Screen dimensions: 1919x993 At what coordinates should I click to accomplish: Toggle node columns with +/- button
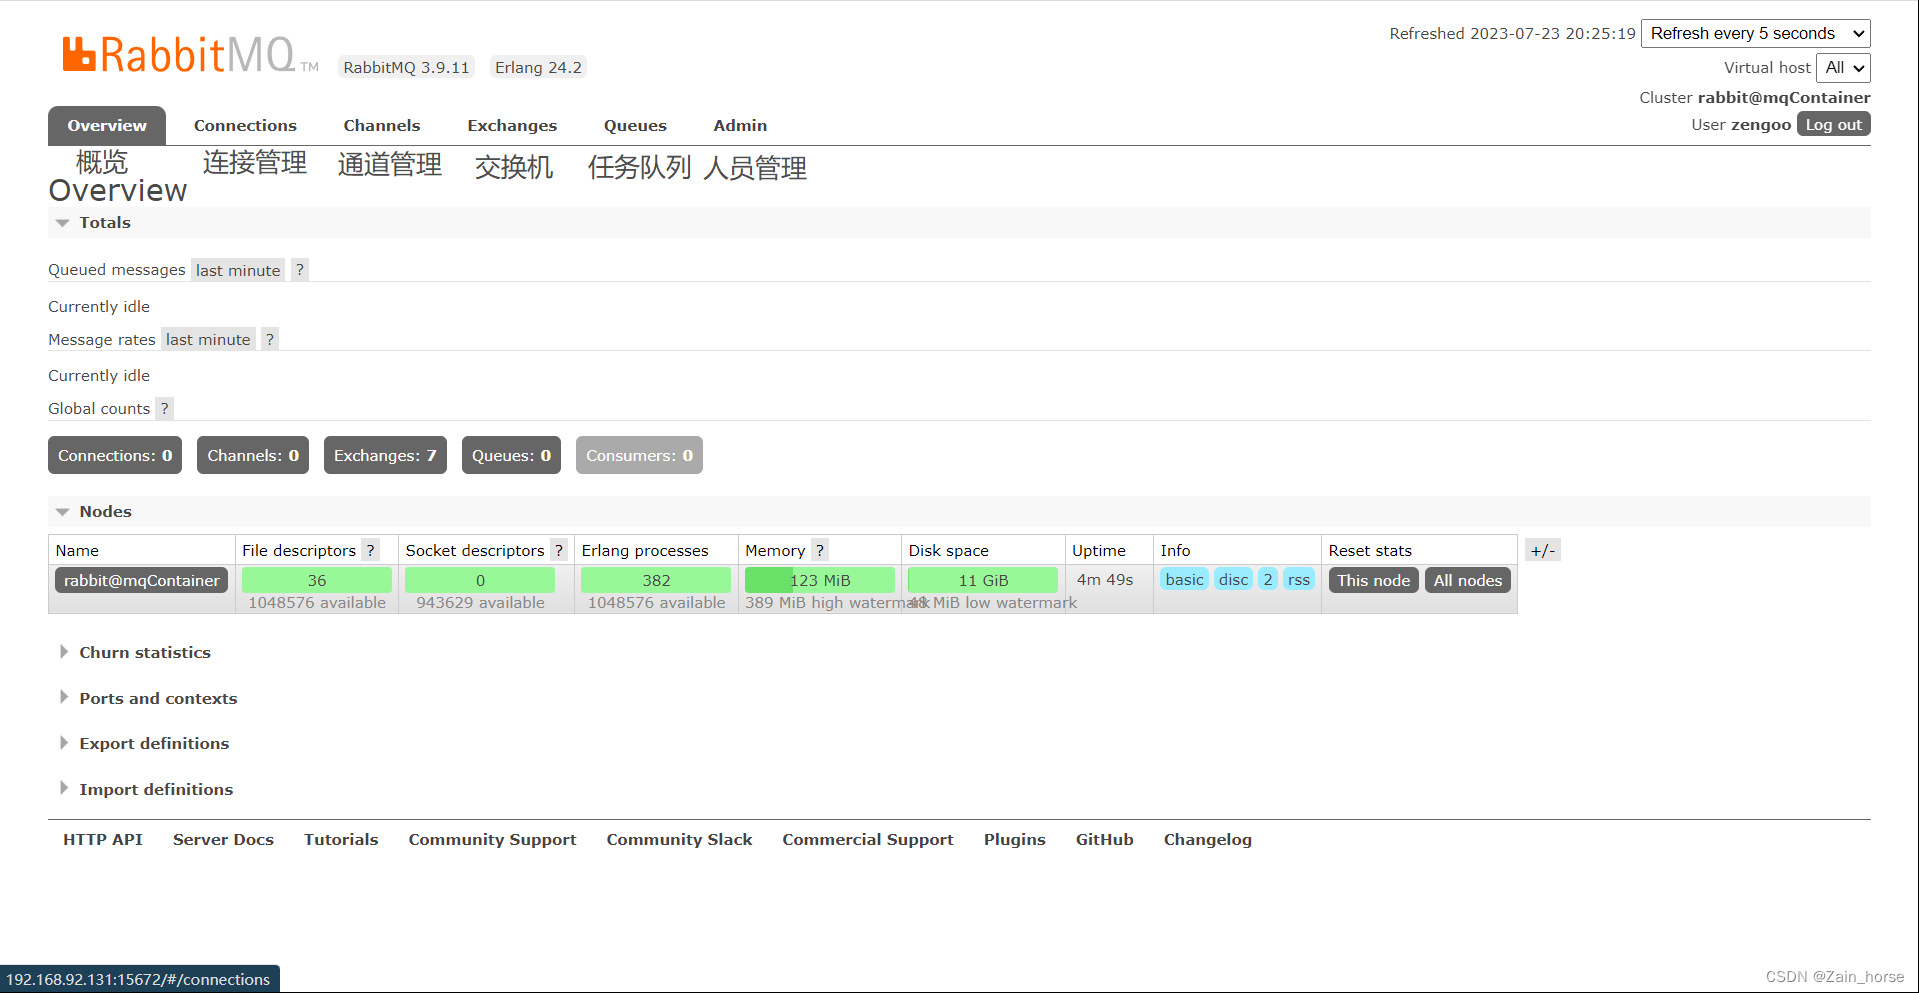pyautogui.click(x=1543, y=550)
